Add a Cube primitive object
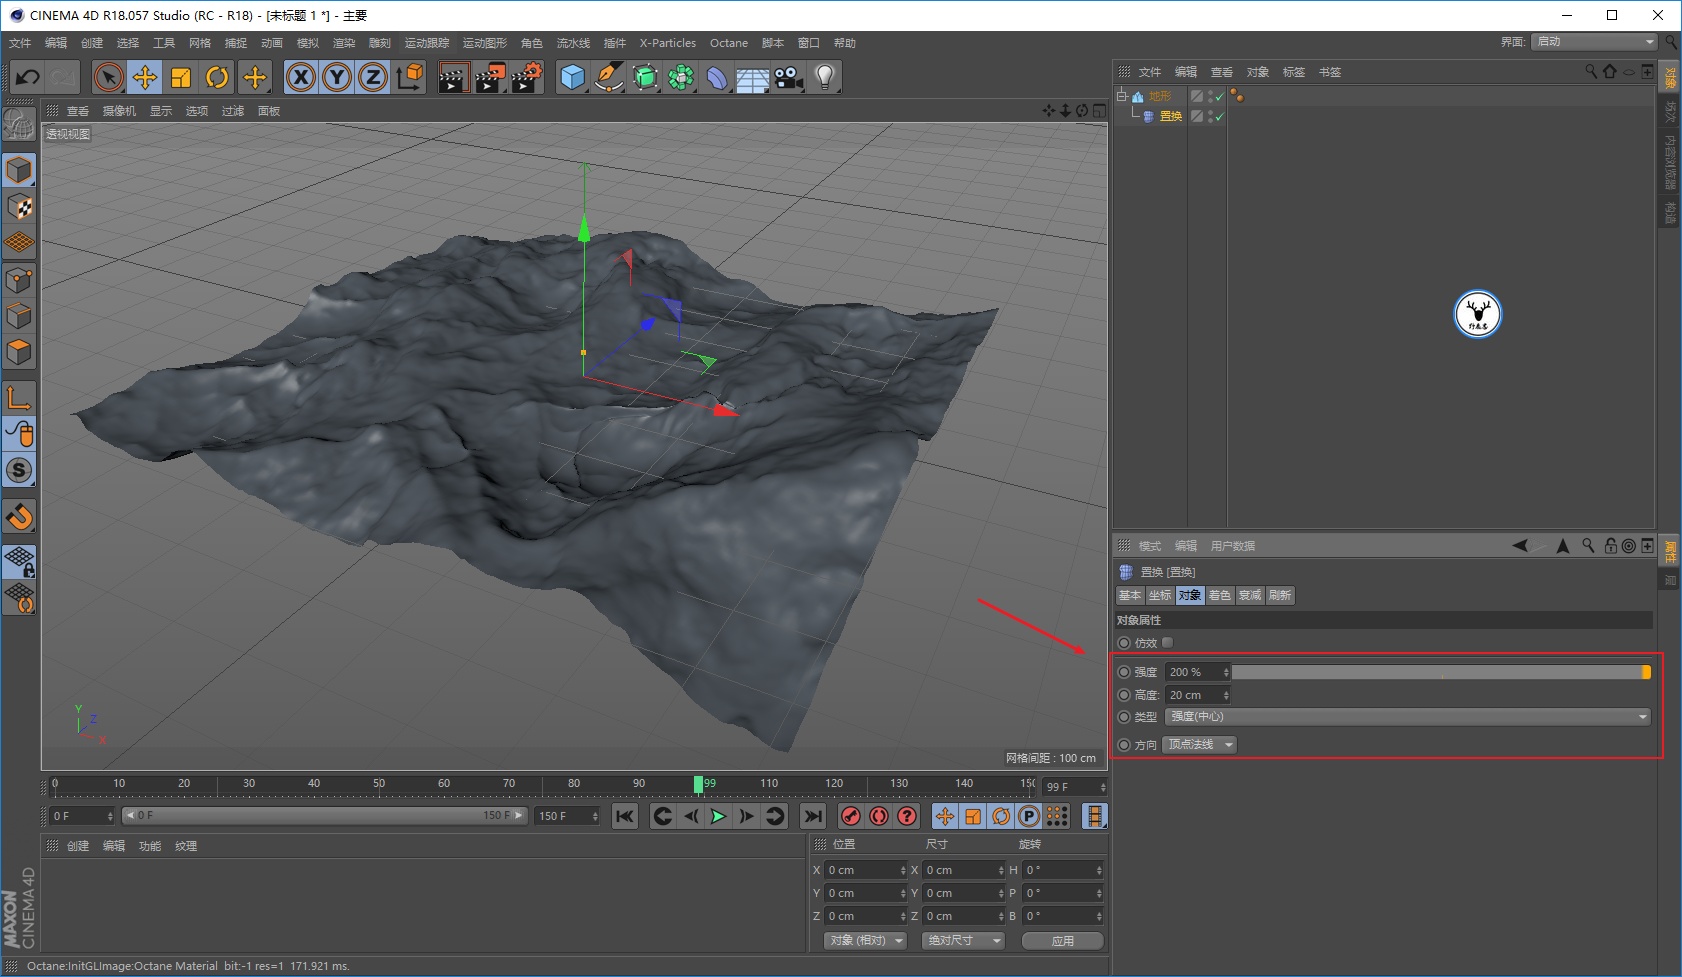The height and width of the screenshot is (977, 1682). pos(572,77)
